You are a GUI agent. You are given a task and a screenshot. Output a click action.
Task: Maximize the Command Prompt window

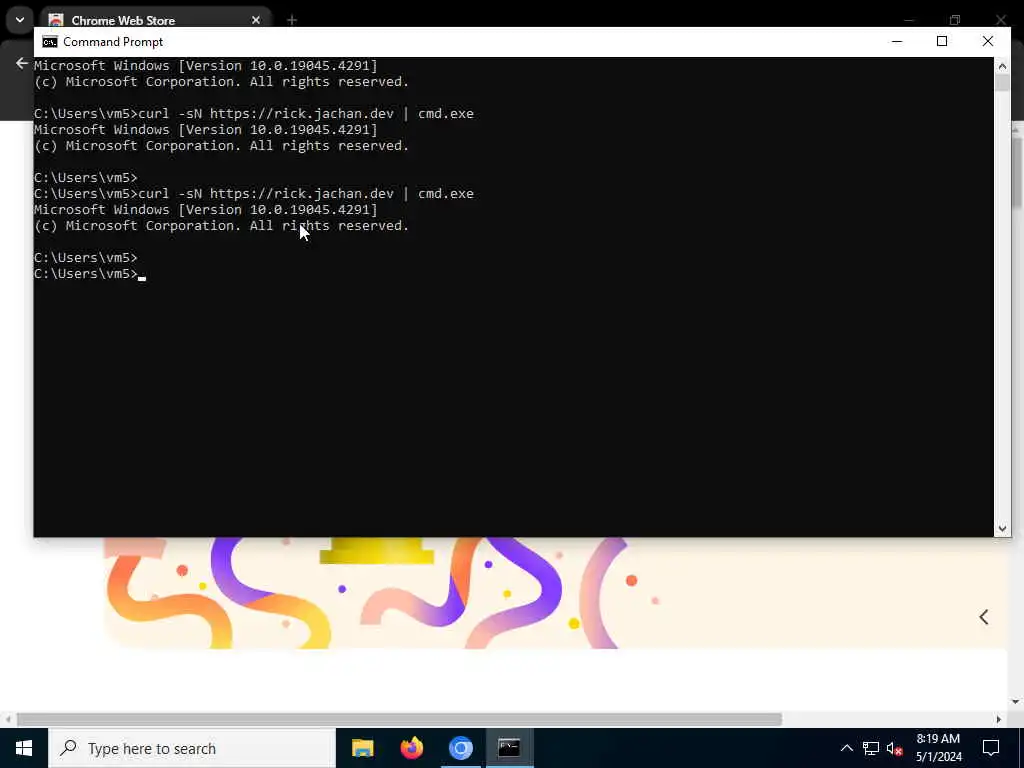click(x=942, y=41)
